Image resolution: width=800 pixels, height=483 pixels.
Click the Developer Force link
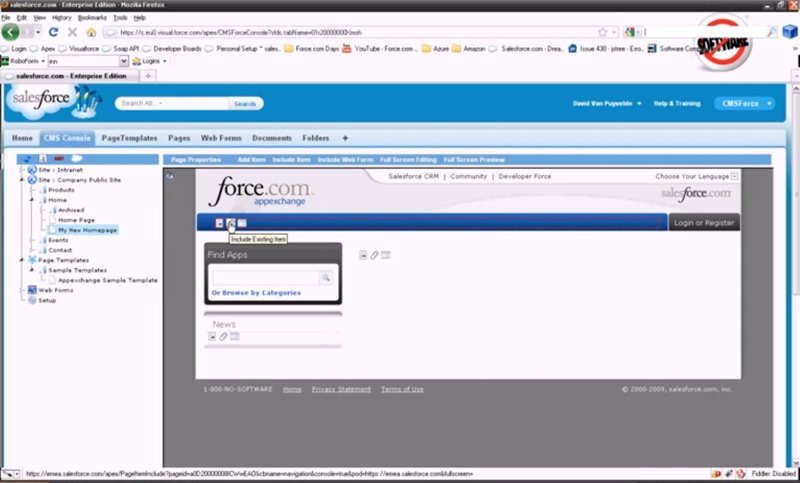(525, 176)
